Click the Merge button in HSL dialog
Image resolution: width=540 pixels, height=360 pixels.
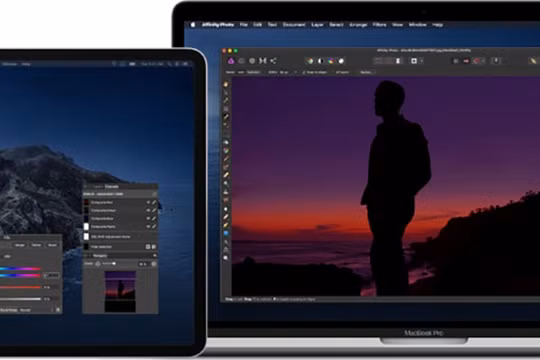coord(20,245)
